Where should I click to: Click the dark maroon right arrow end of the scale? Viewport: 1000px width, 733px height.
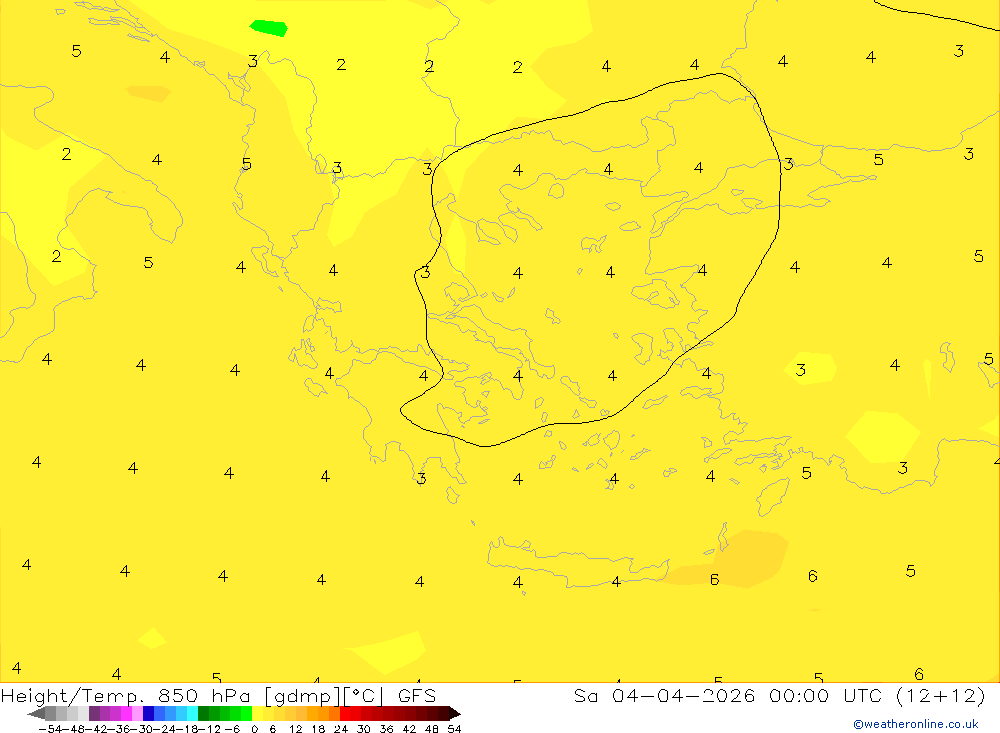click(x=455, y=714)
